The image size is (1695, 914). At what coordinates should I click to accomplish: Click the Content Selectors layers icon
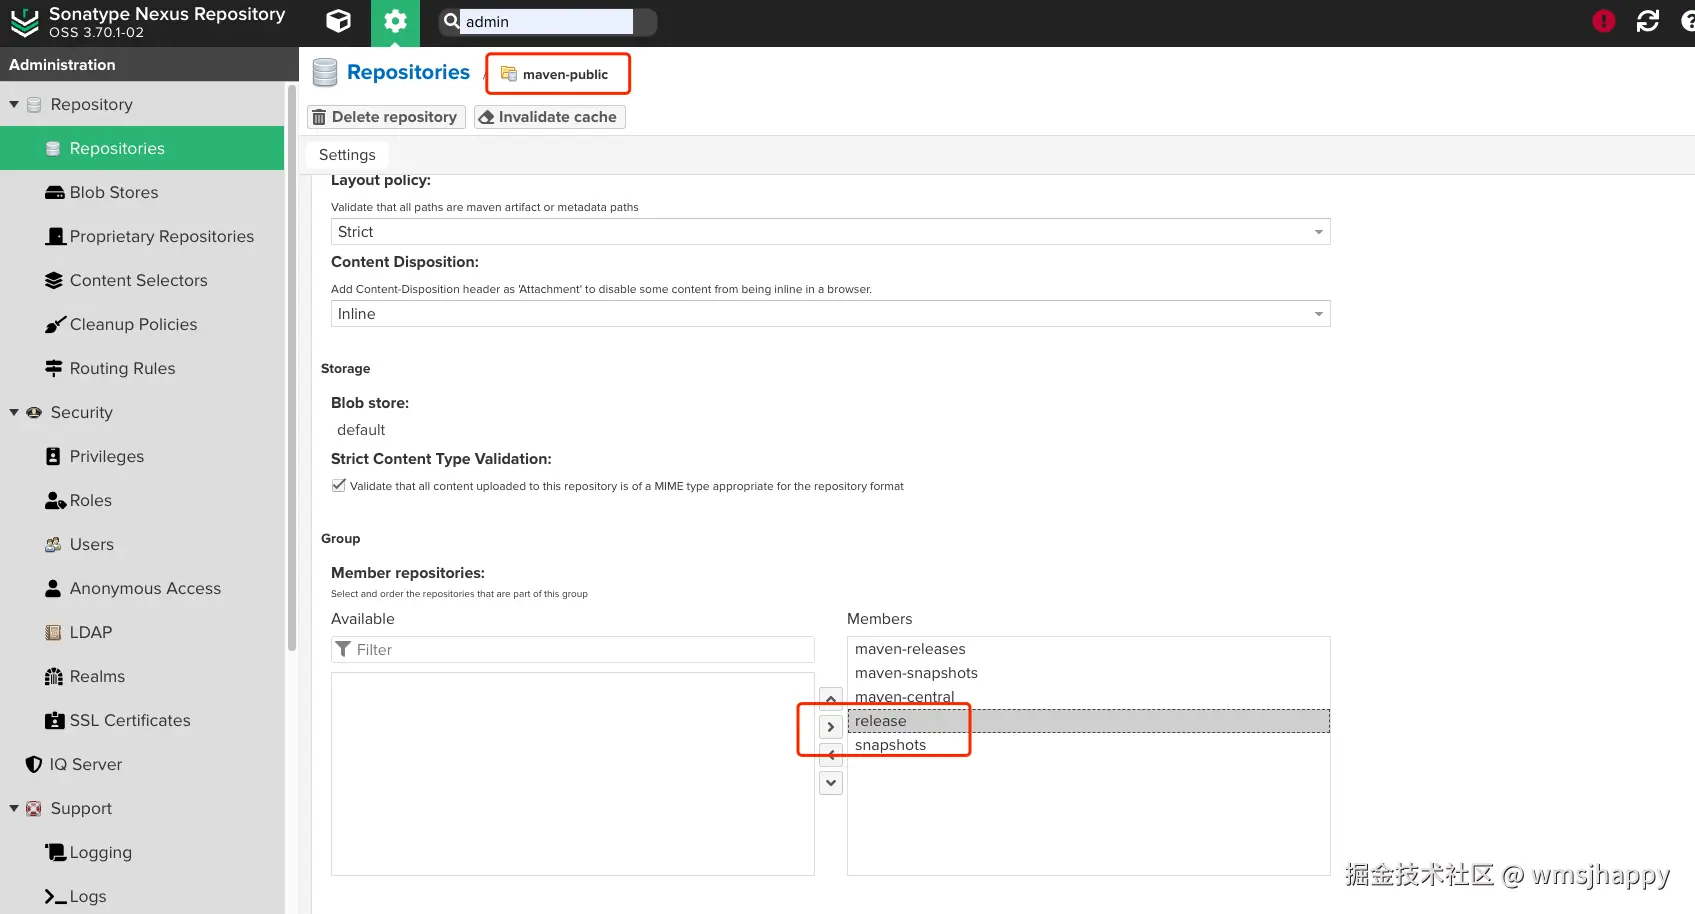[x=54, y=280]
